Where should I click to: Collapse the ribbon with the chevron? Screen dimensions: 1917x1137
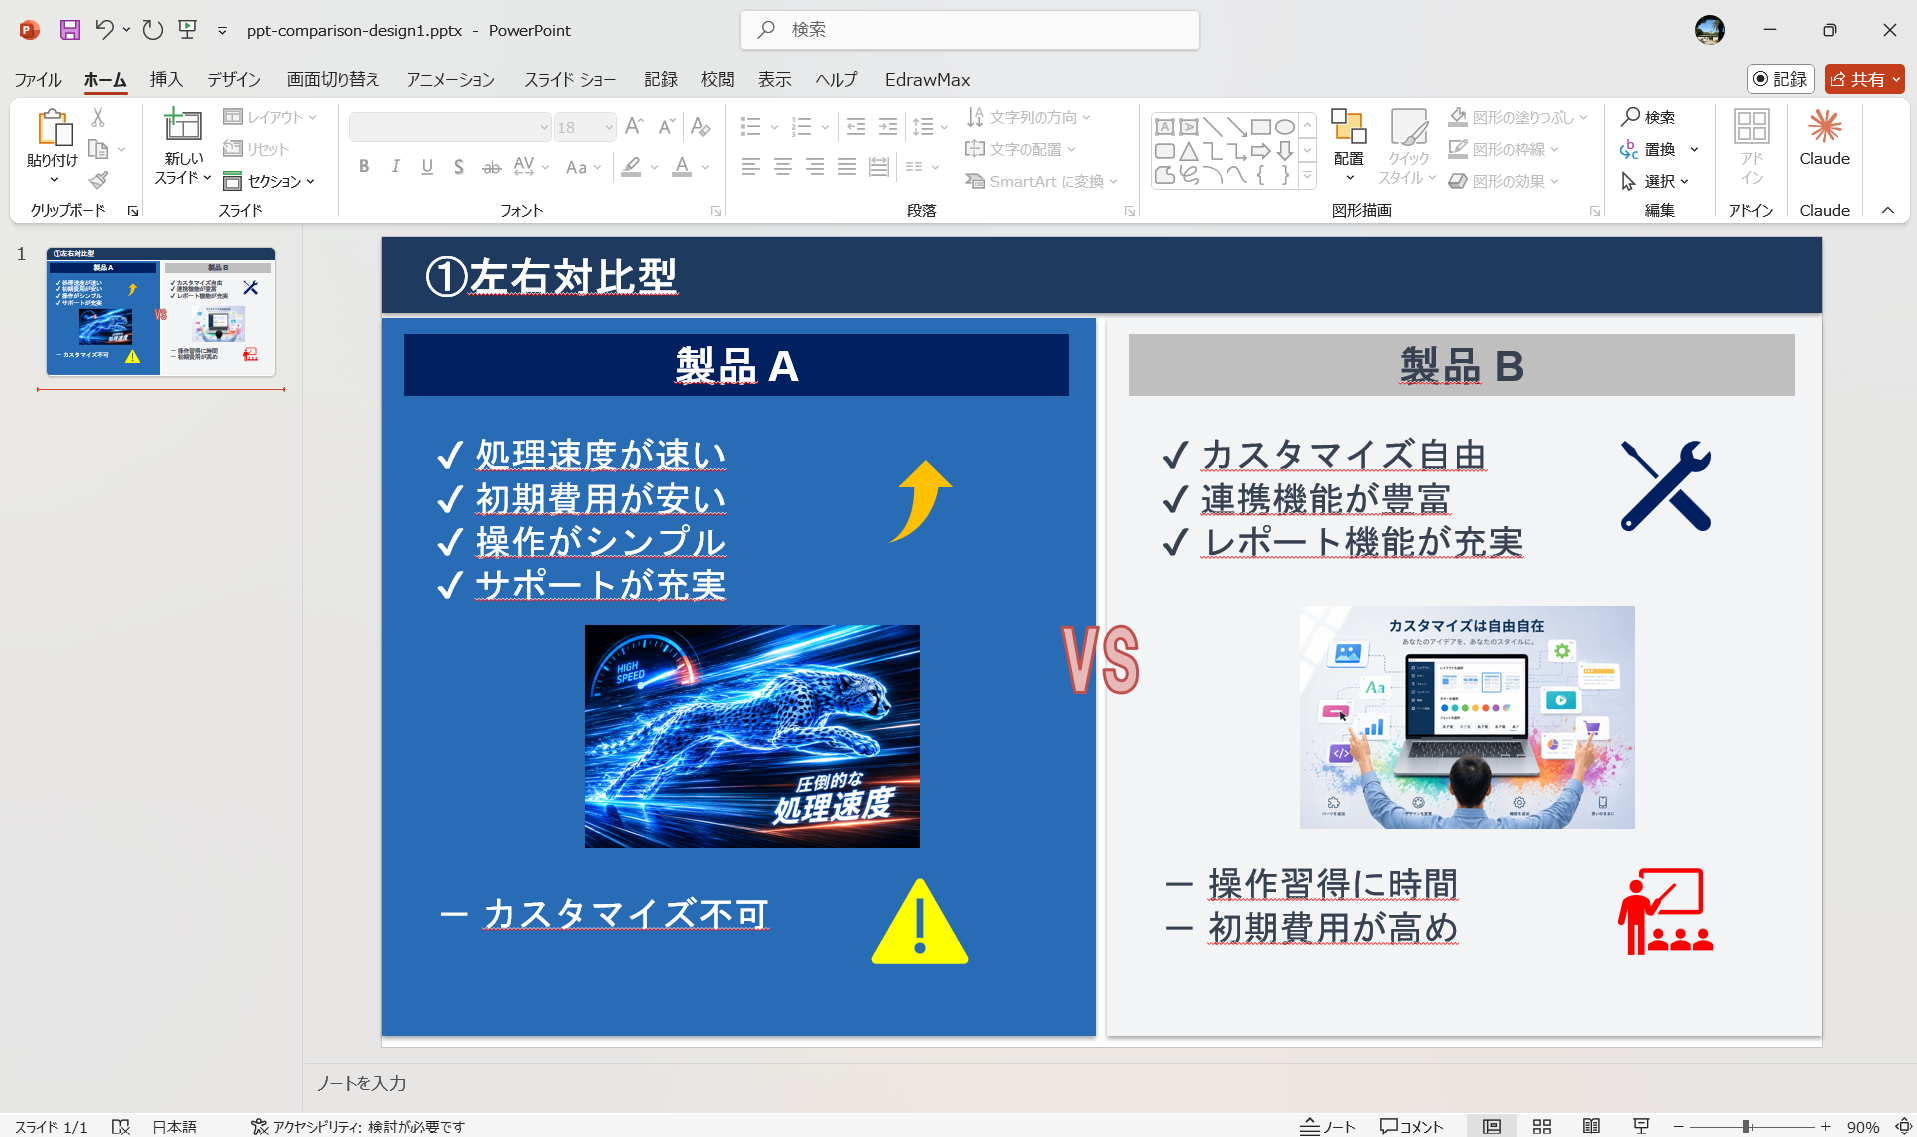click(x=1888, y=210)
